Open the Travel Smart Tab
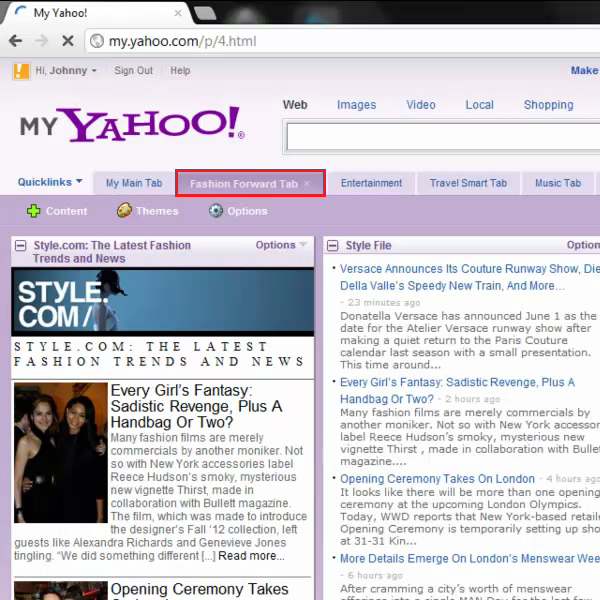The height and width of the screenshot is (600, 600). [x=468, y=183]
